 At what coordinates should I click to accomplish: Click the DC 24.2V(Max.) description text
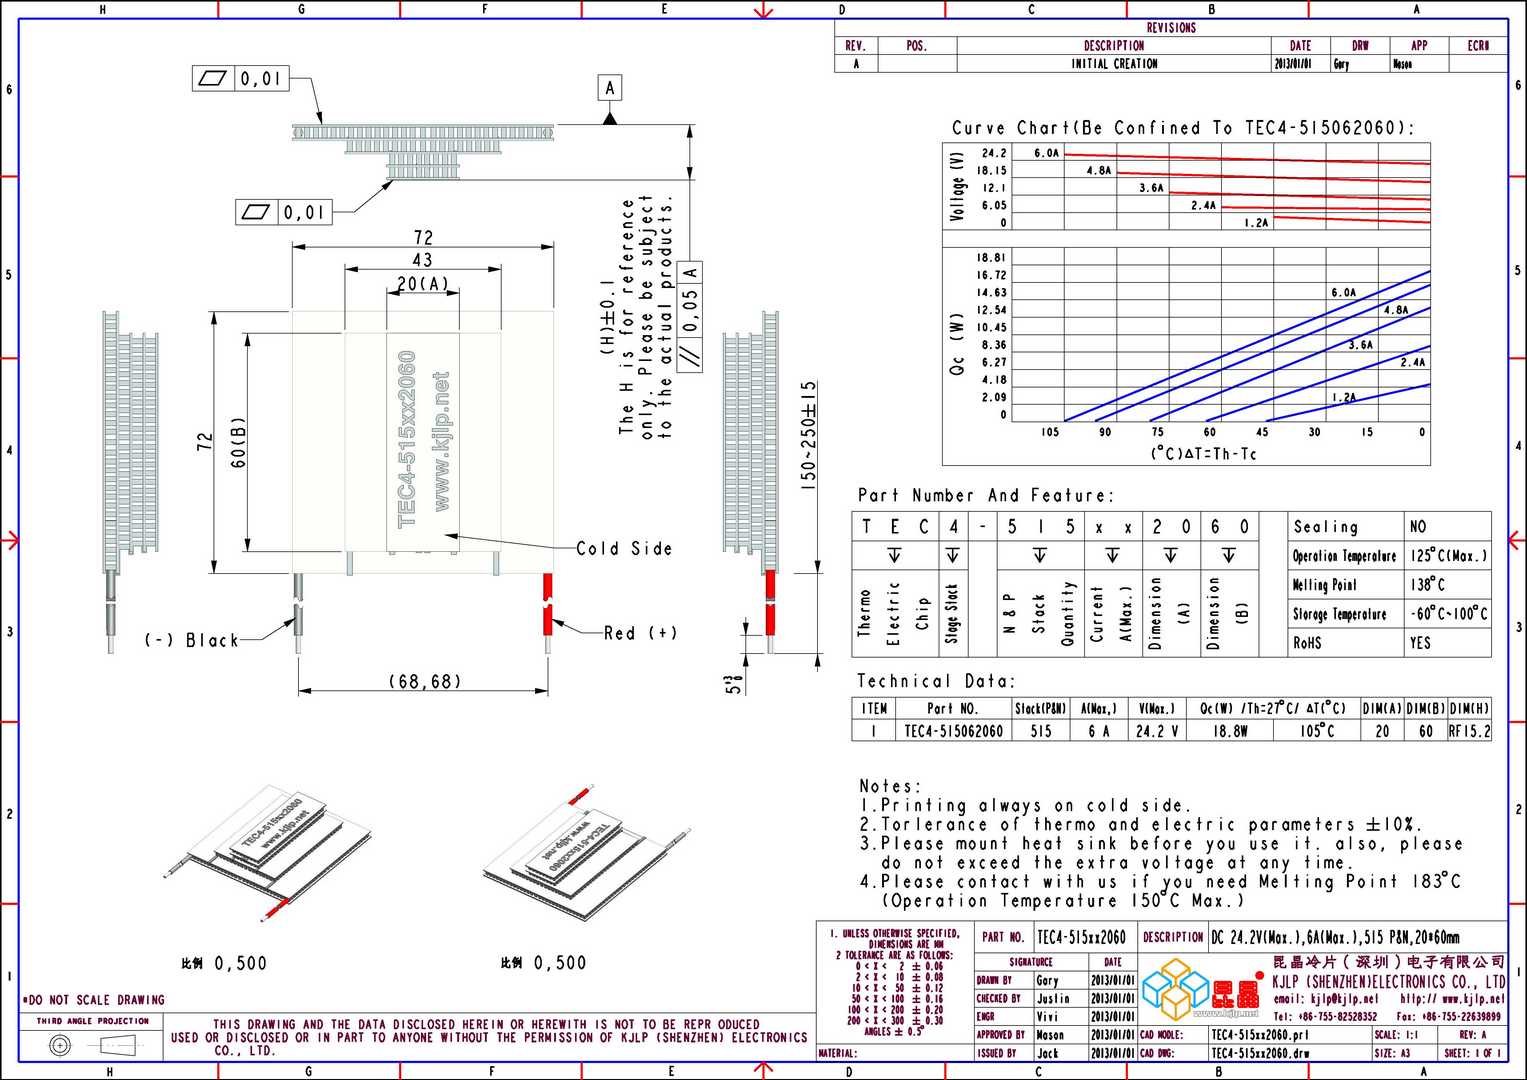1335,937
